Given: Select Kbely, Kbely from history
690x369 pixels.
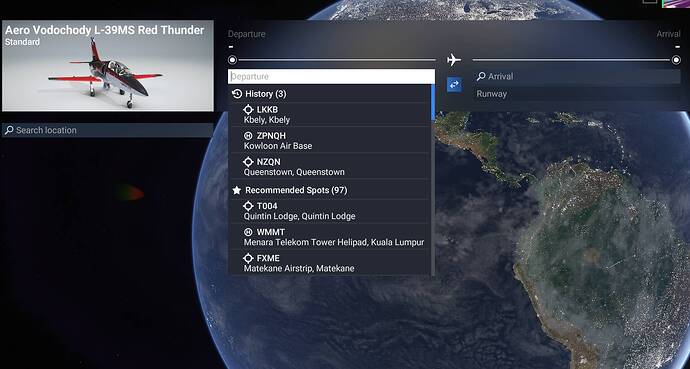Looking at the screenshot, I should 329,114.
